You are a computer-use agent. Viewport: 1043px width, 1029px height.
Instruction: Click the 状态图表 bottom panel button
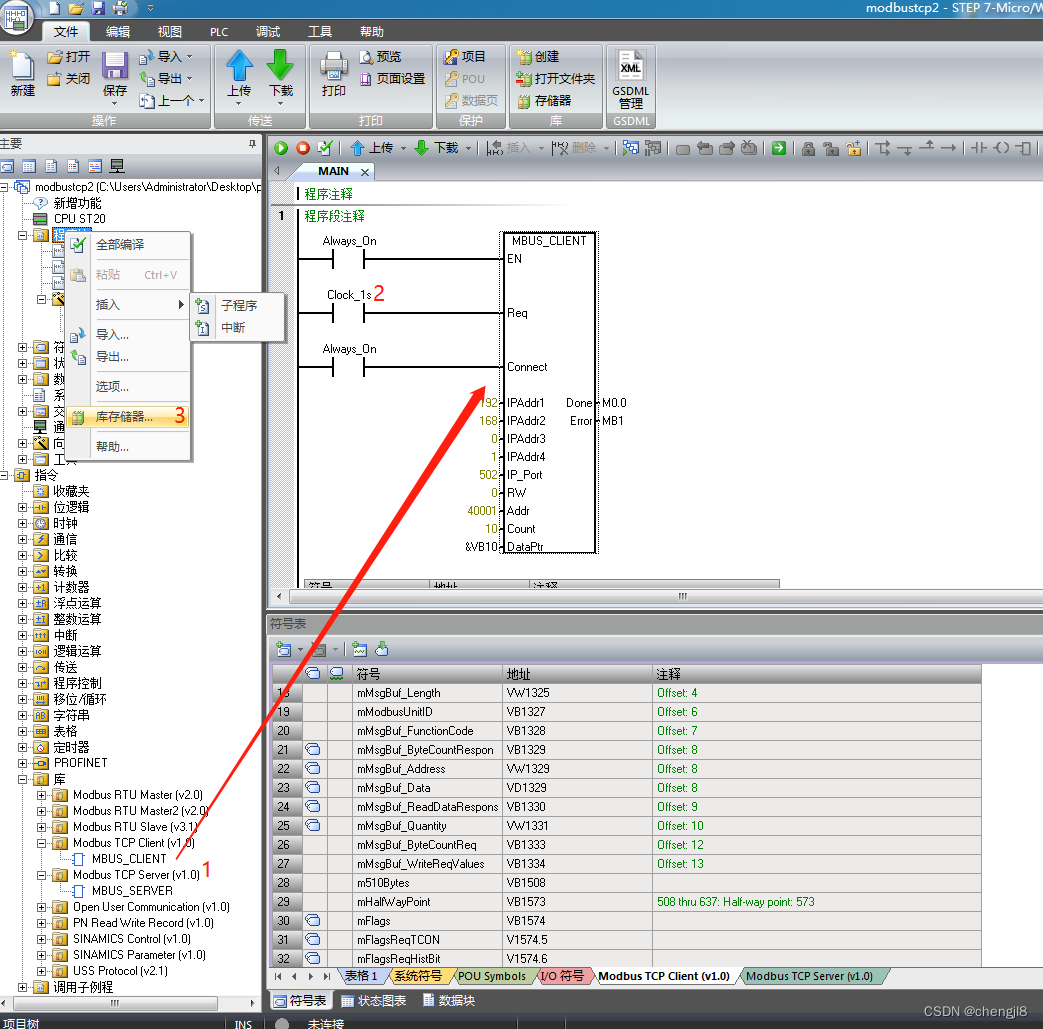(374, 1001)
